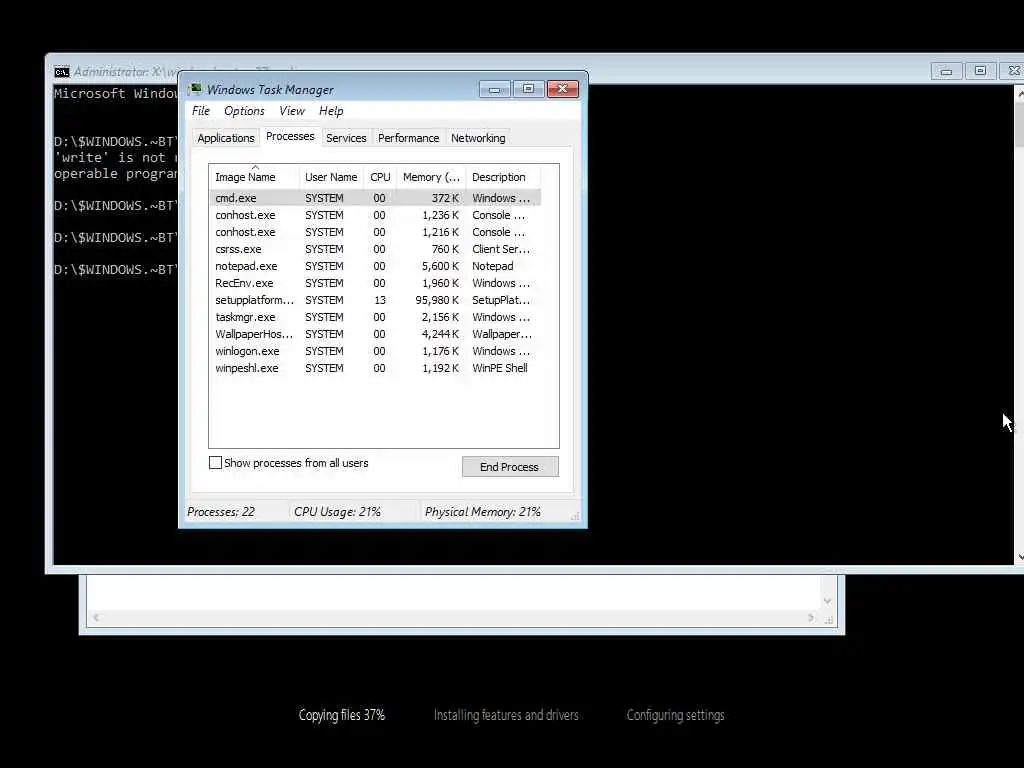This screenshot has width=1024, height=768.
Task: Select the taskmgr.exe process
Action: (375, 317)
